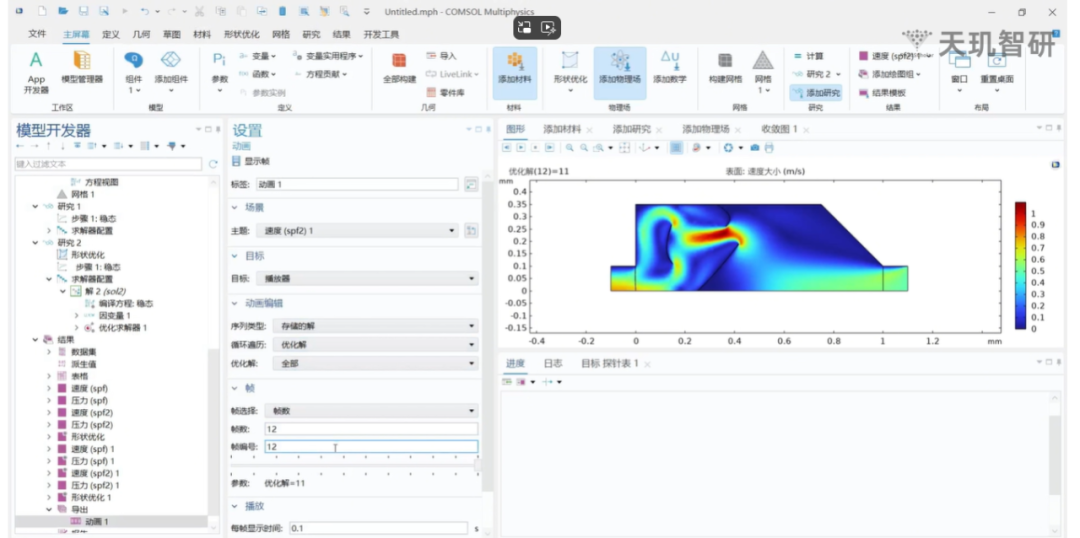Viewport: 1080px width, 538px height.
Task: Switch to the 几何 ribbon tab
Action: point(141,34)
